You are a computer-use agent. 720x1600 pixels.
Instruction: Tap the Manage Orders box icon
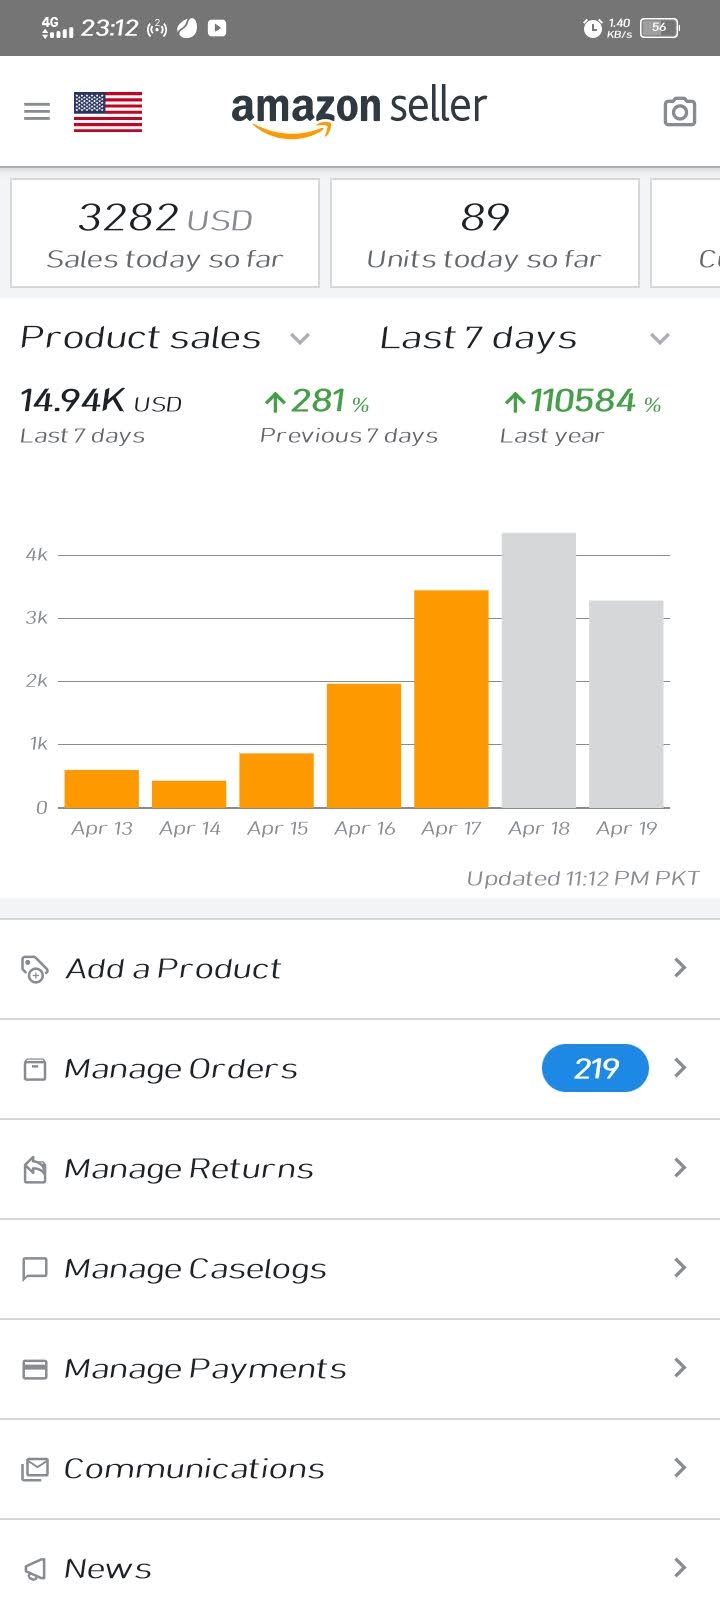click(35, 1069)
